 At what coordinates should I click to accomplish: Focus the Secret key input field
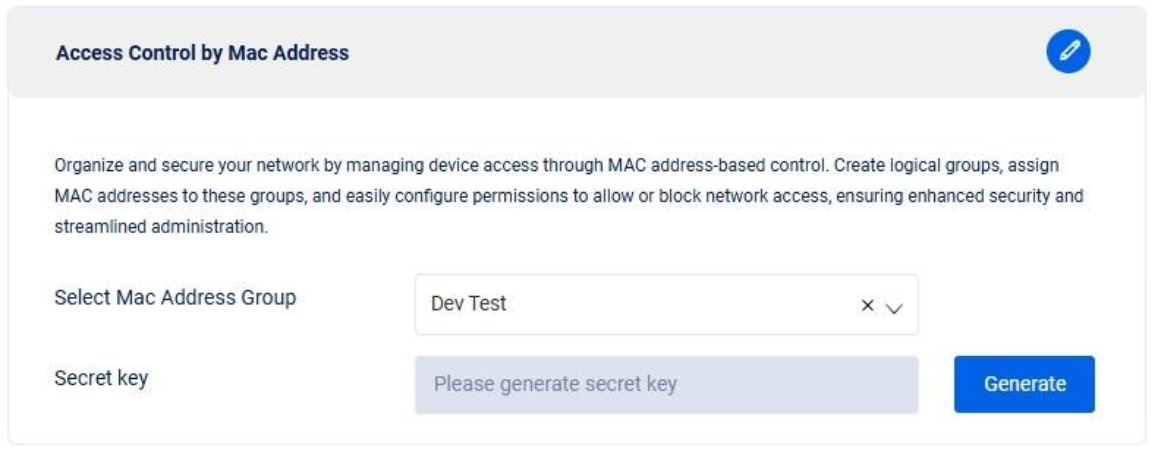(x=666, y=385)
